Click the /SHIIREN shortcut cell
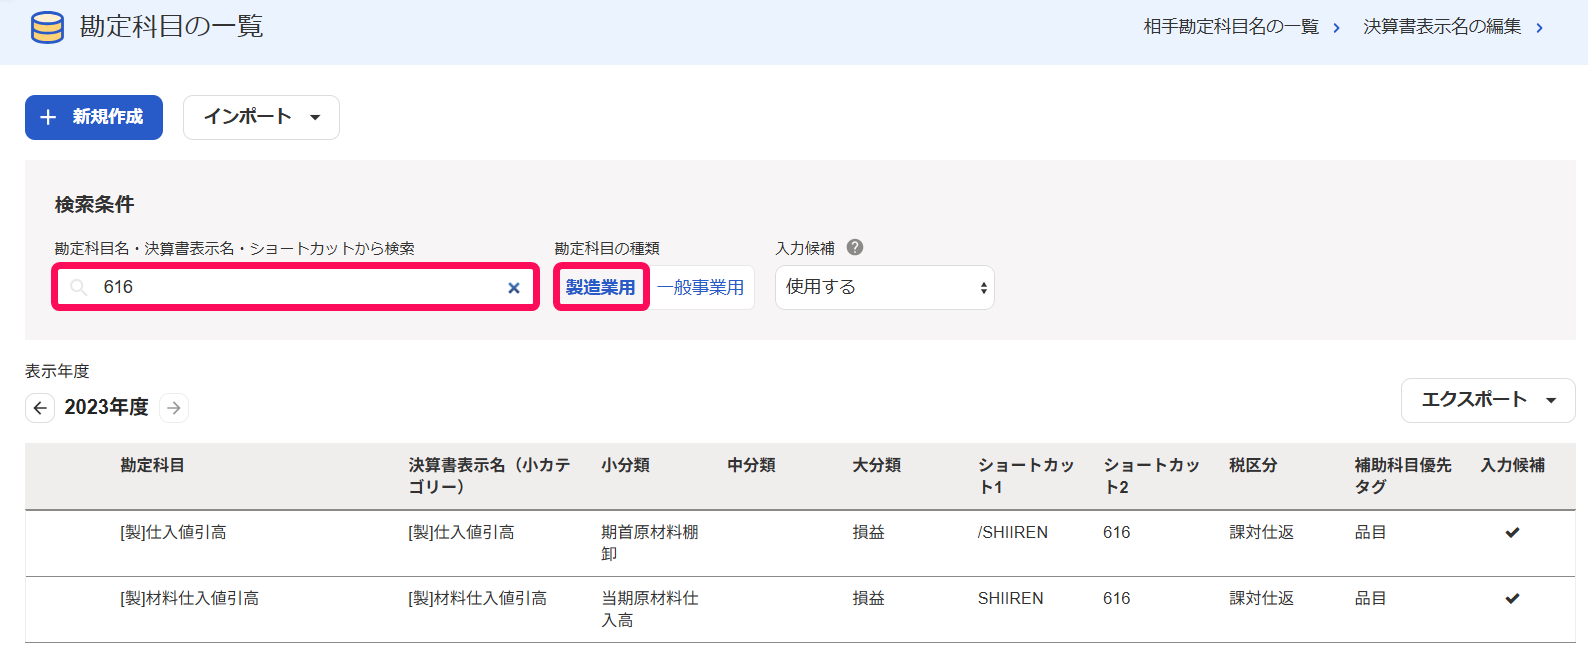 pos(1013,533)
